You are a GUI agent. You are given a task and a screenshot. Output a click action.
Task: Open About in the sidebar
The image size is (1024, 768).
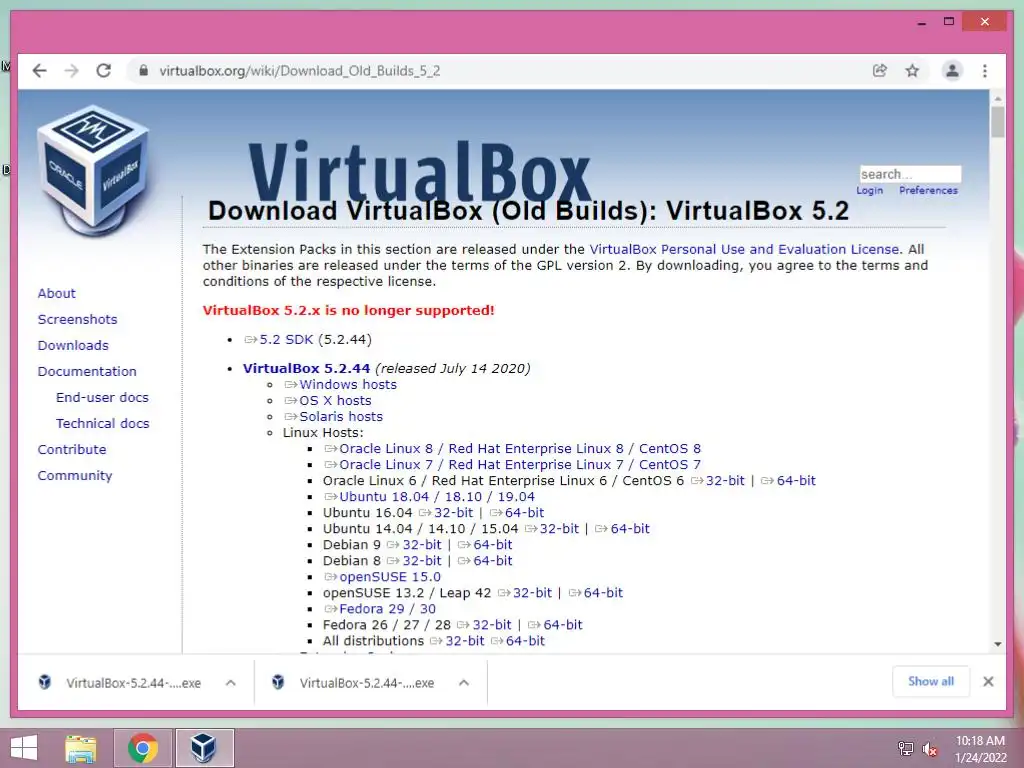56,293
